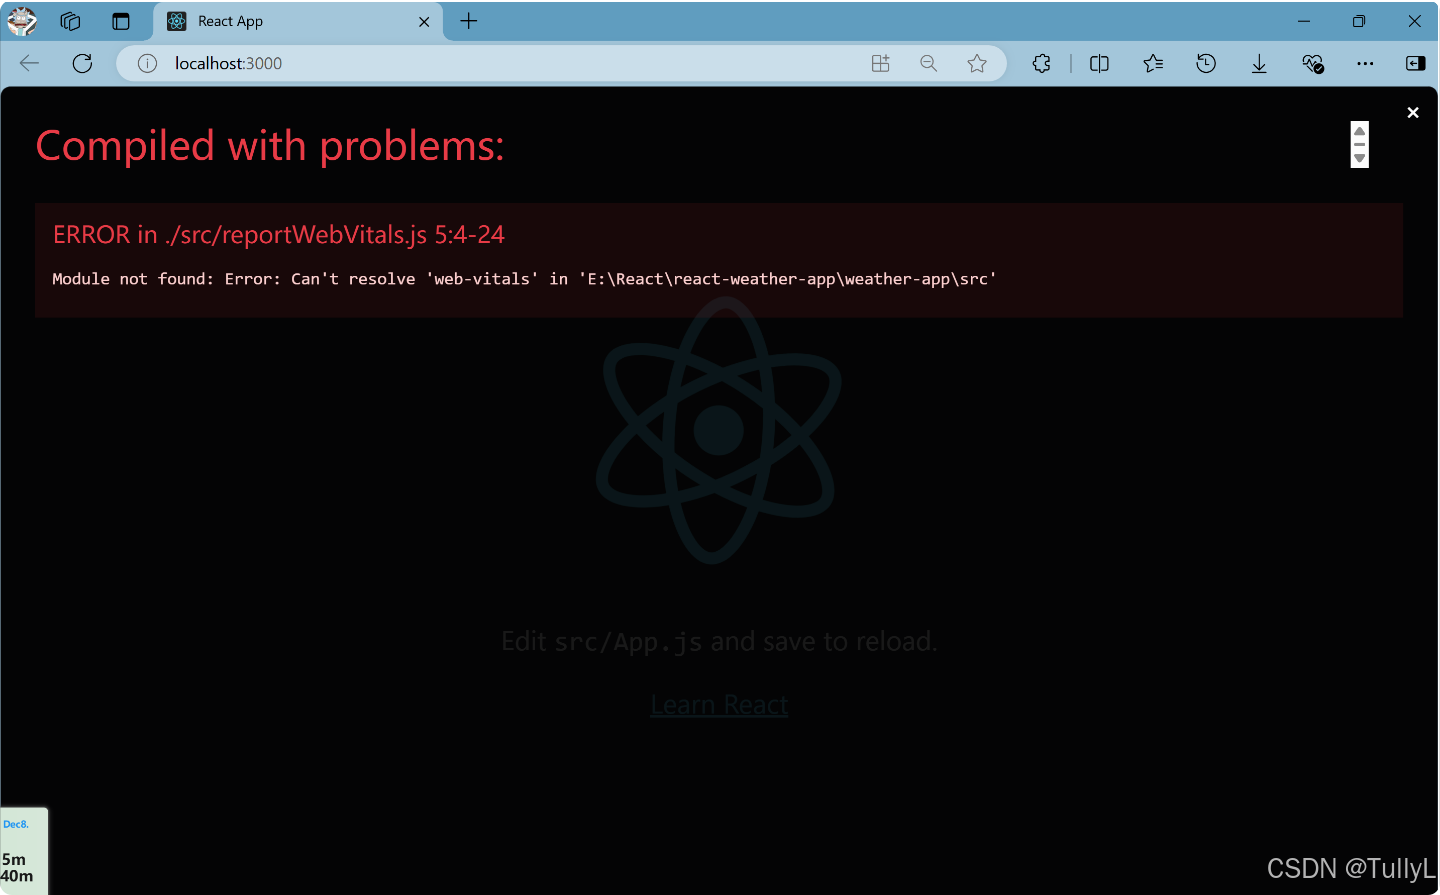
Task: Open the Extensions puzzle icon
Action: [x=1042, y=63]
